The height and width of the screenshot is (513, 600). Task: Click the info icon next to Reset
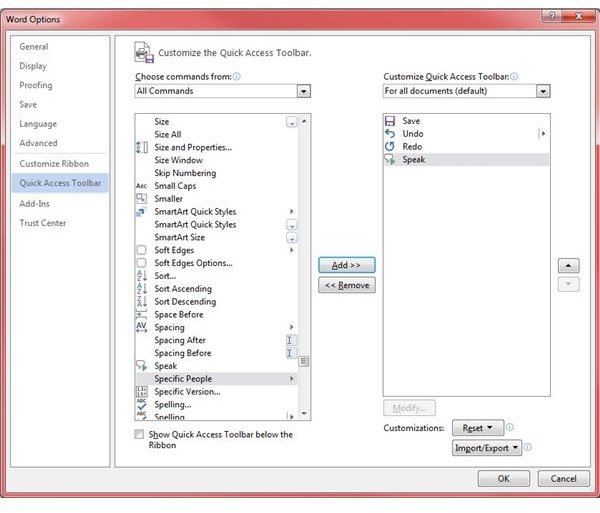509,427
